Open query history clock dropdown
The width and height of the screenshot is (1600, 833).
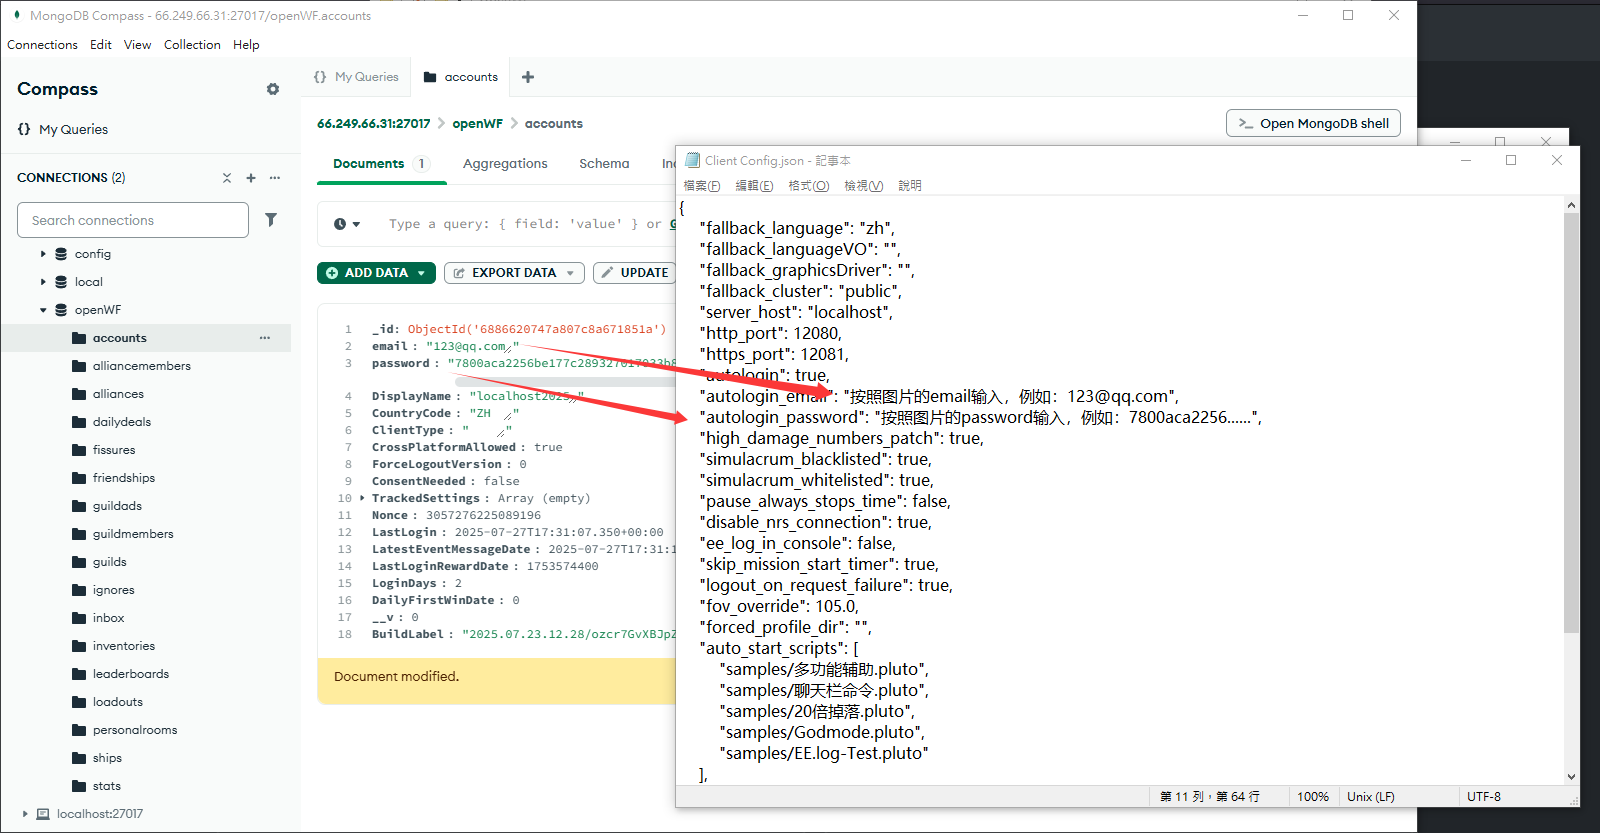click(346, 224)
